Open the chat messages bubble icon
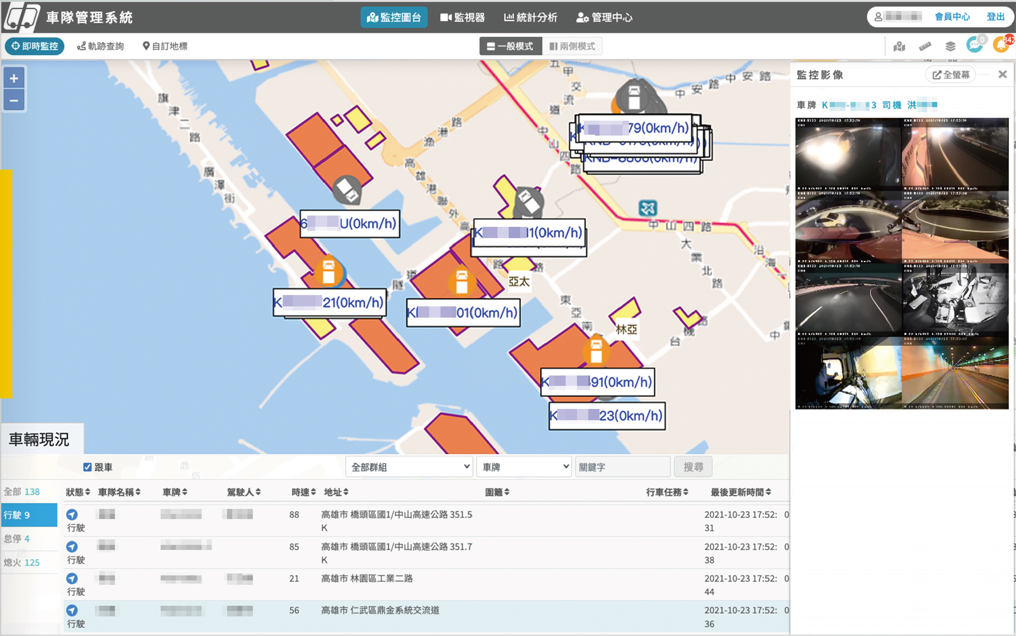The width and height of the screenshot is (1016, 636). 975,46
